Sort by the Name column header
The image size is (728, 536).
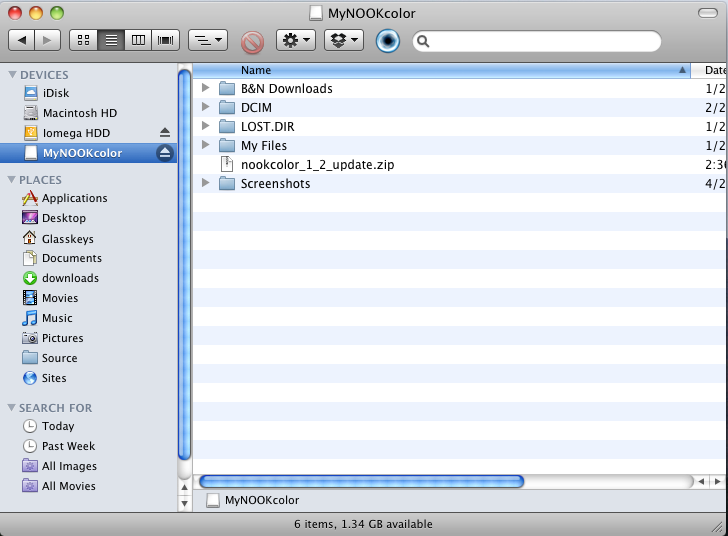click(x=440, y=70)
